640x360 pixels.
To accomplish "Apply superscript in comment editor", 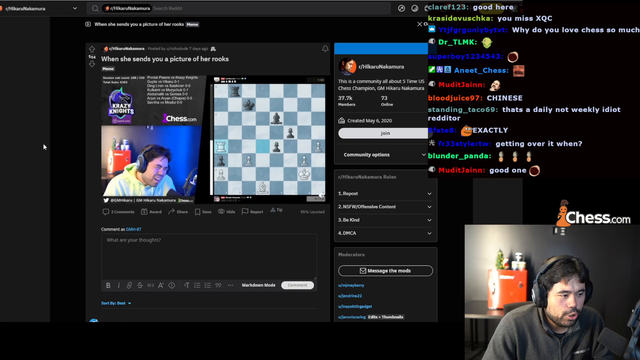I will (161, 285).
